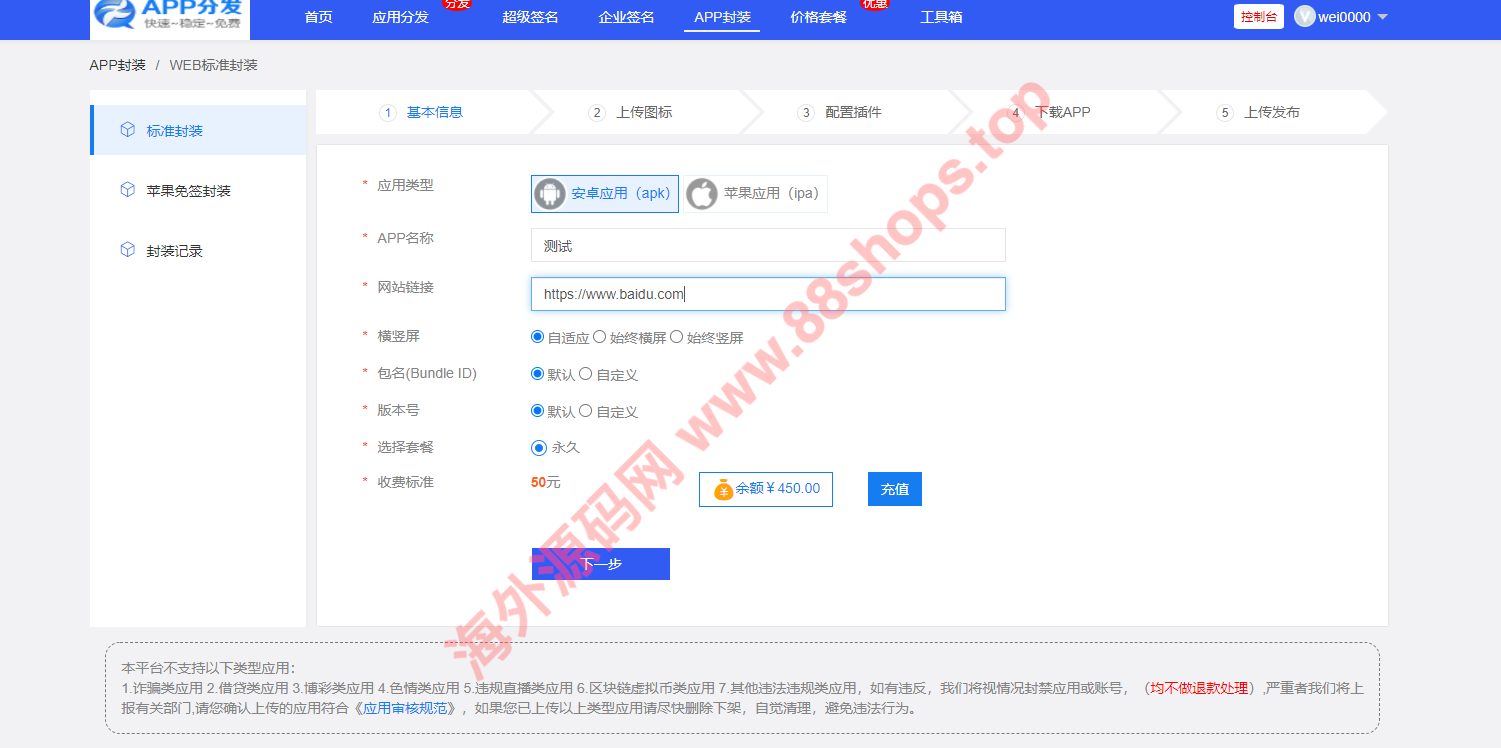The height and width of the screenshot is (748, 1501).
Task: Click the cube icon beside 苹果免签封装
Action: coord(127,190)
